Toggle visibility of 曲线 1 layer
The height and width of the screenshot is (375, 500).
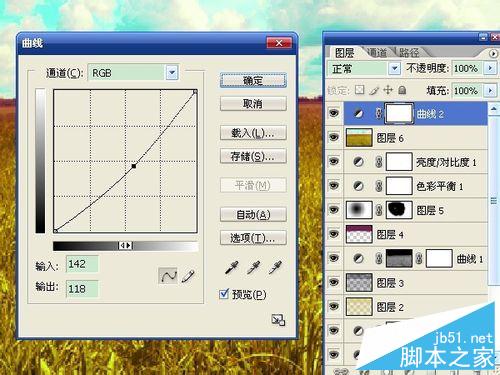(x=334, y=258)
